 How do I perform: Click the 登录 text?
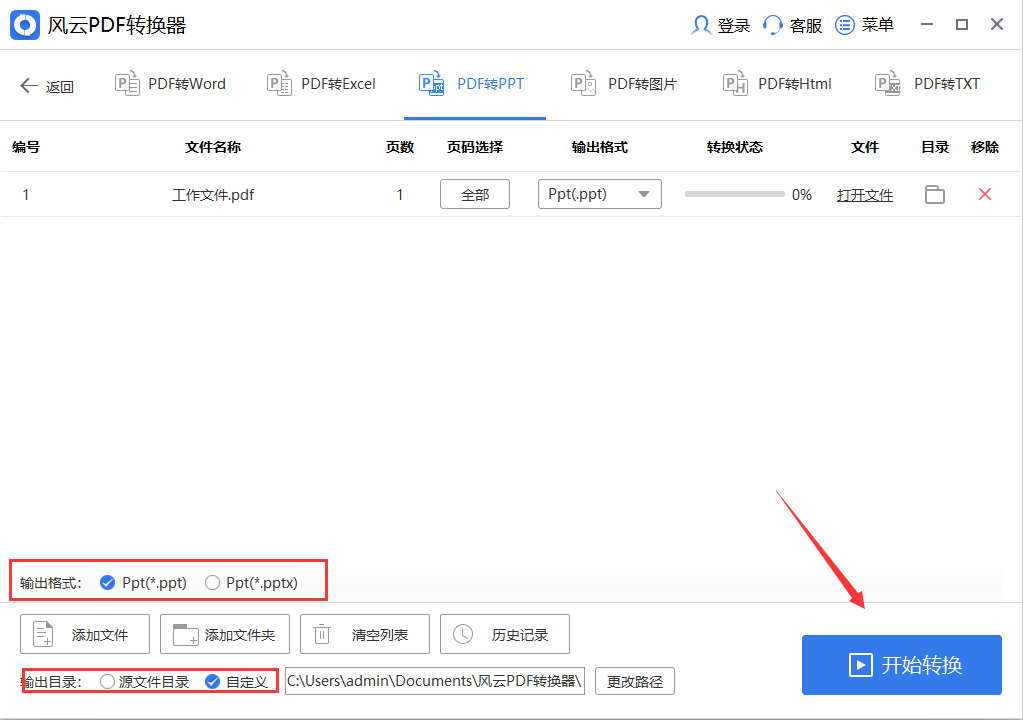(734, 26)
